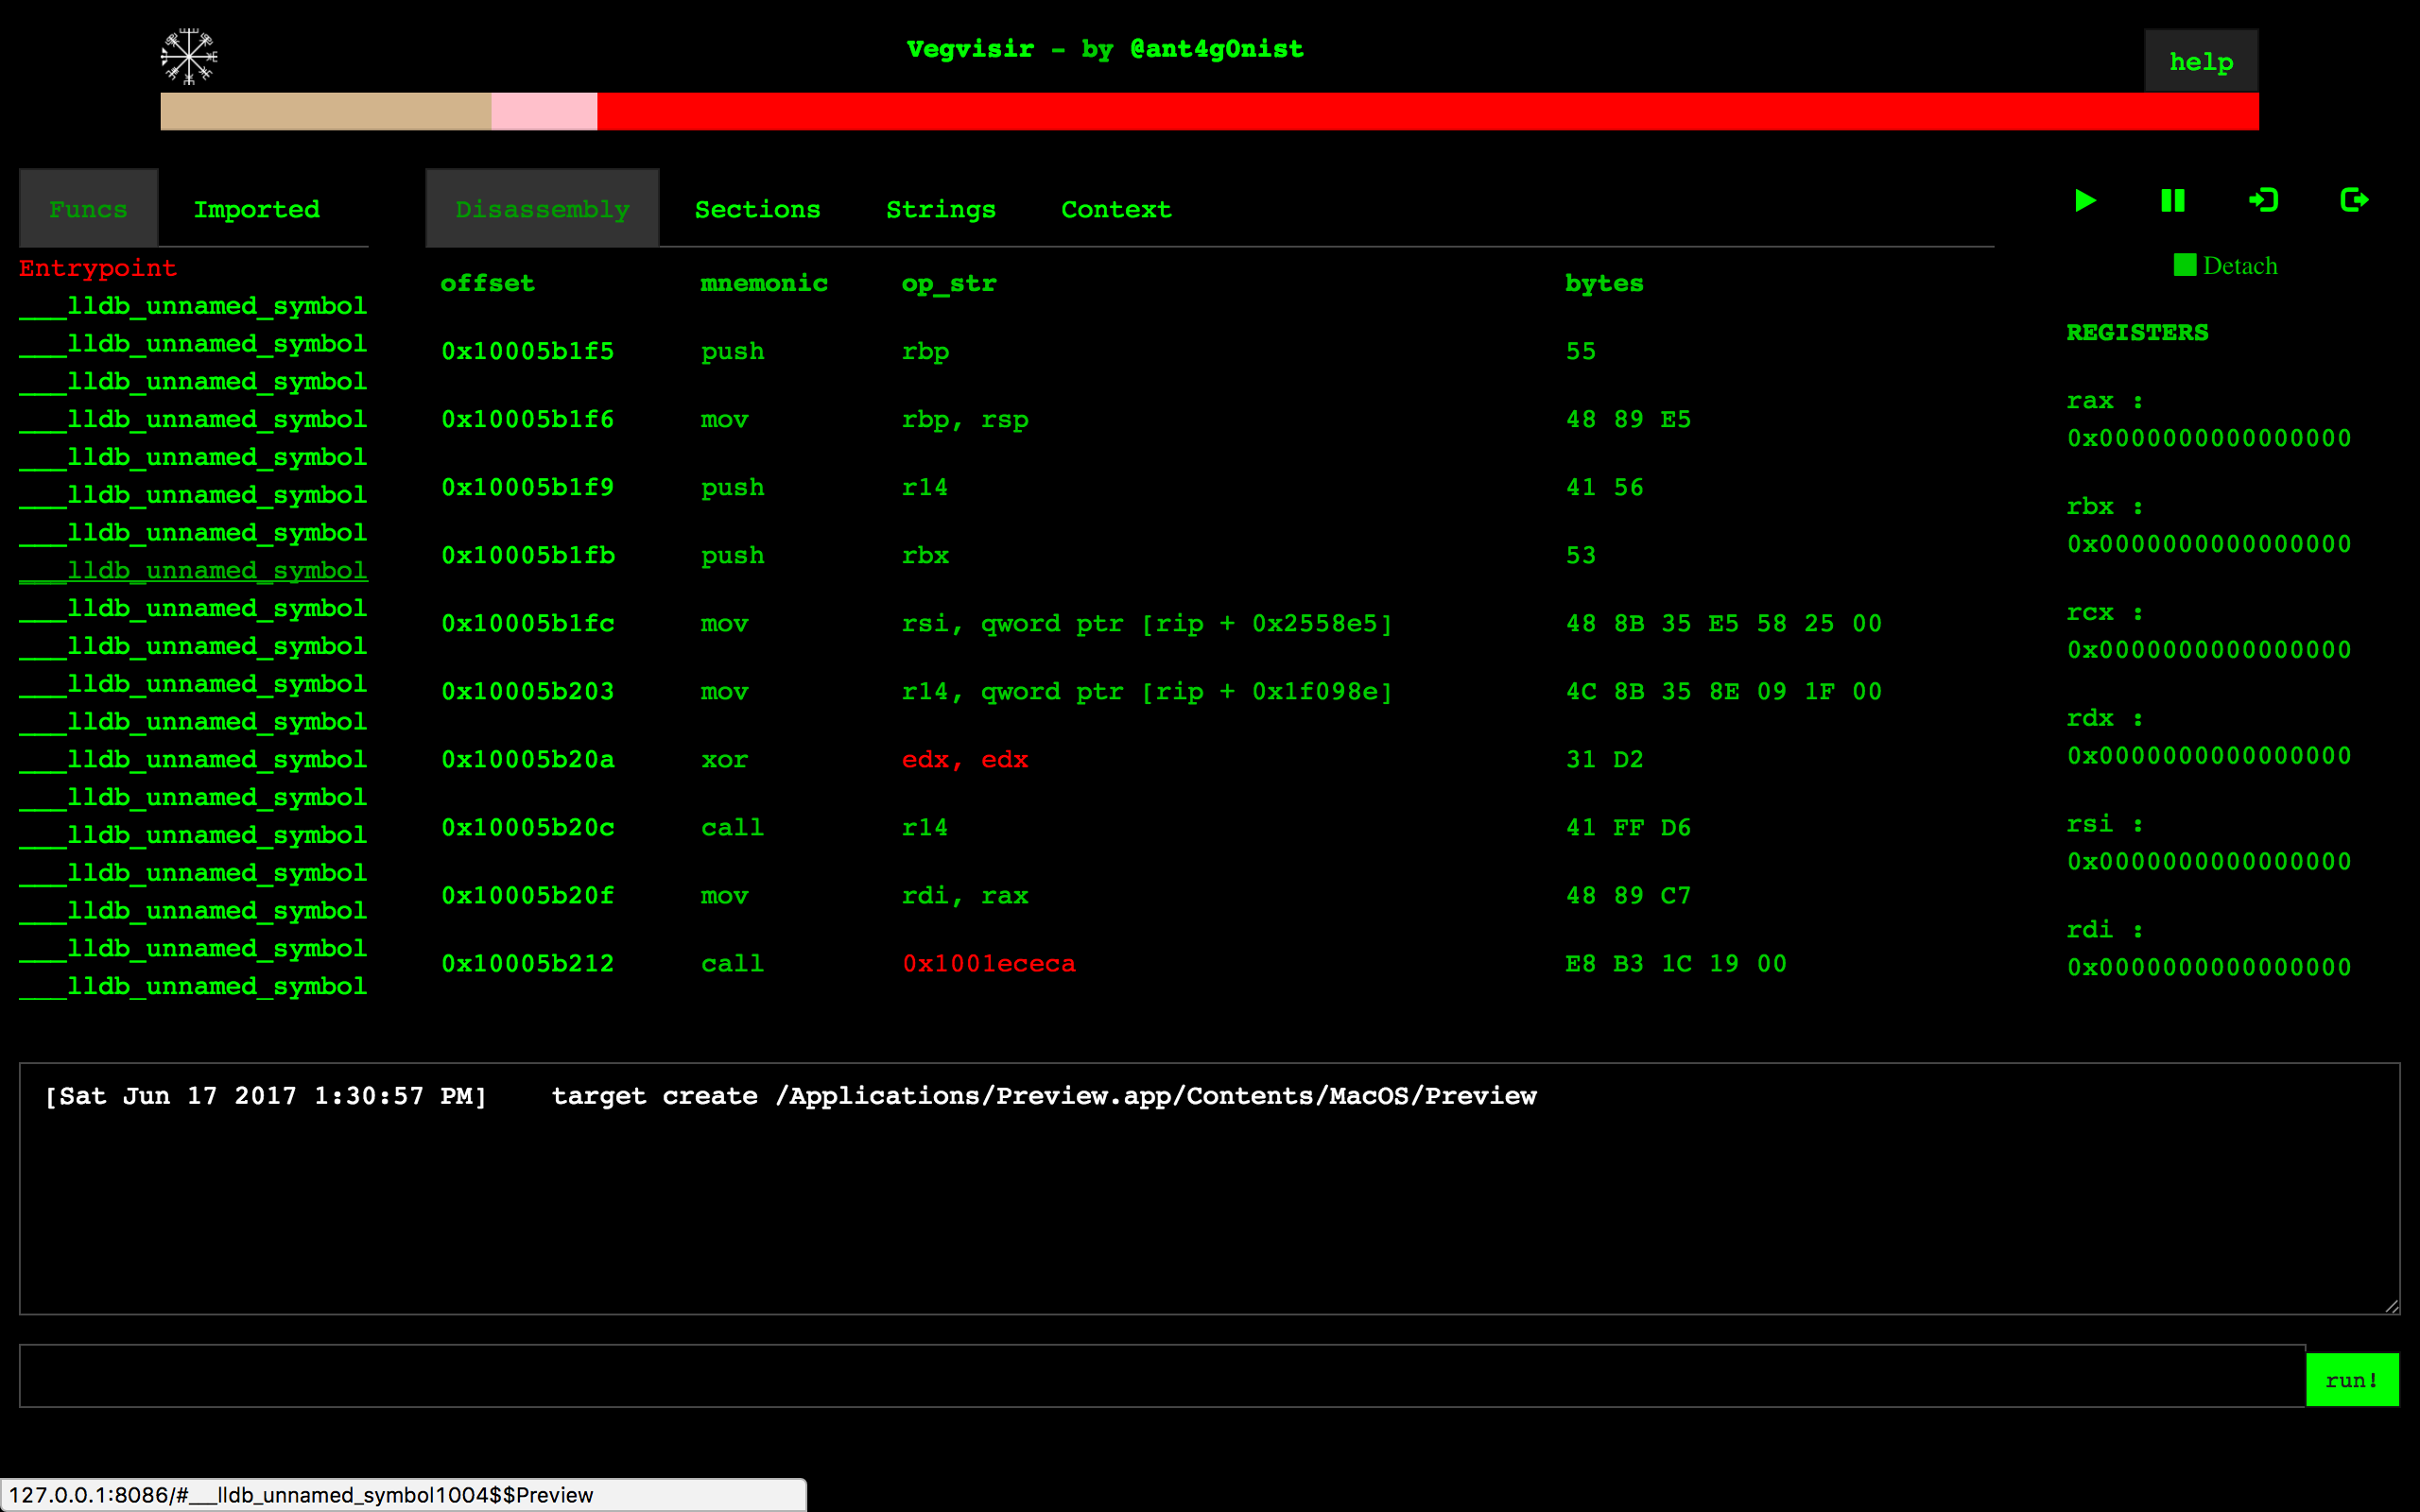Switch to the Funcs tab
Image resolution: width=2420 pixels, height=1512 pixels.
click(x=88, y=208)
